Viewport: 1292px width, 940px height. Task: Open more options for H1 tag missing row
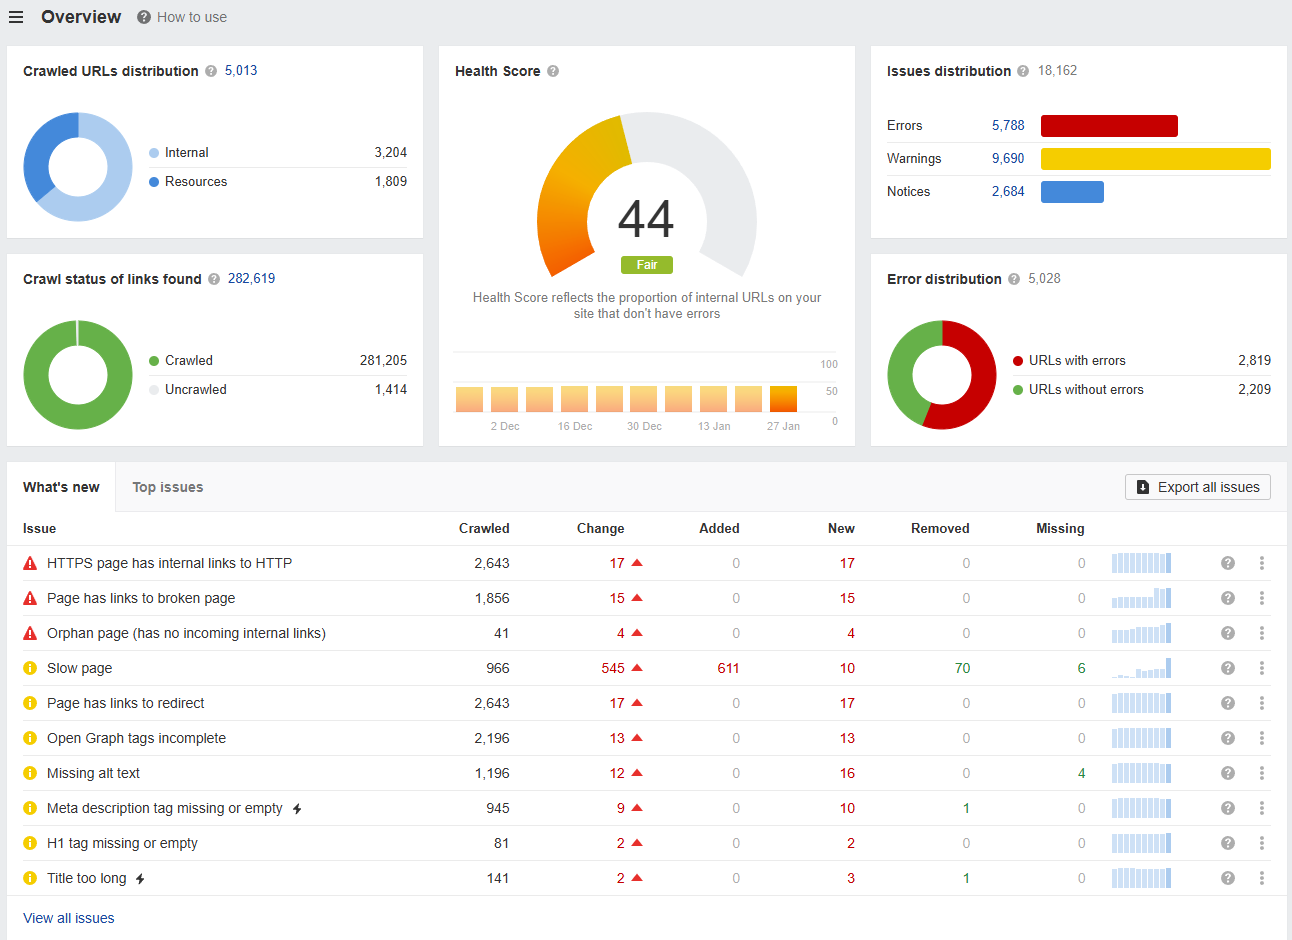(1262, 843)
